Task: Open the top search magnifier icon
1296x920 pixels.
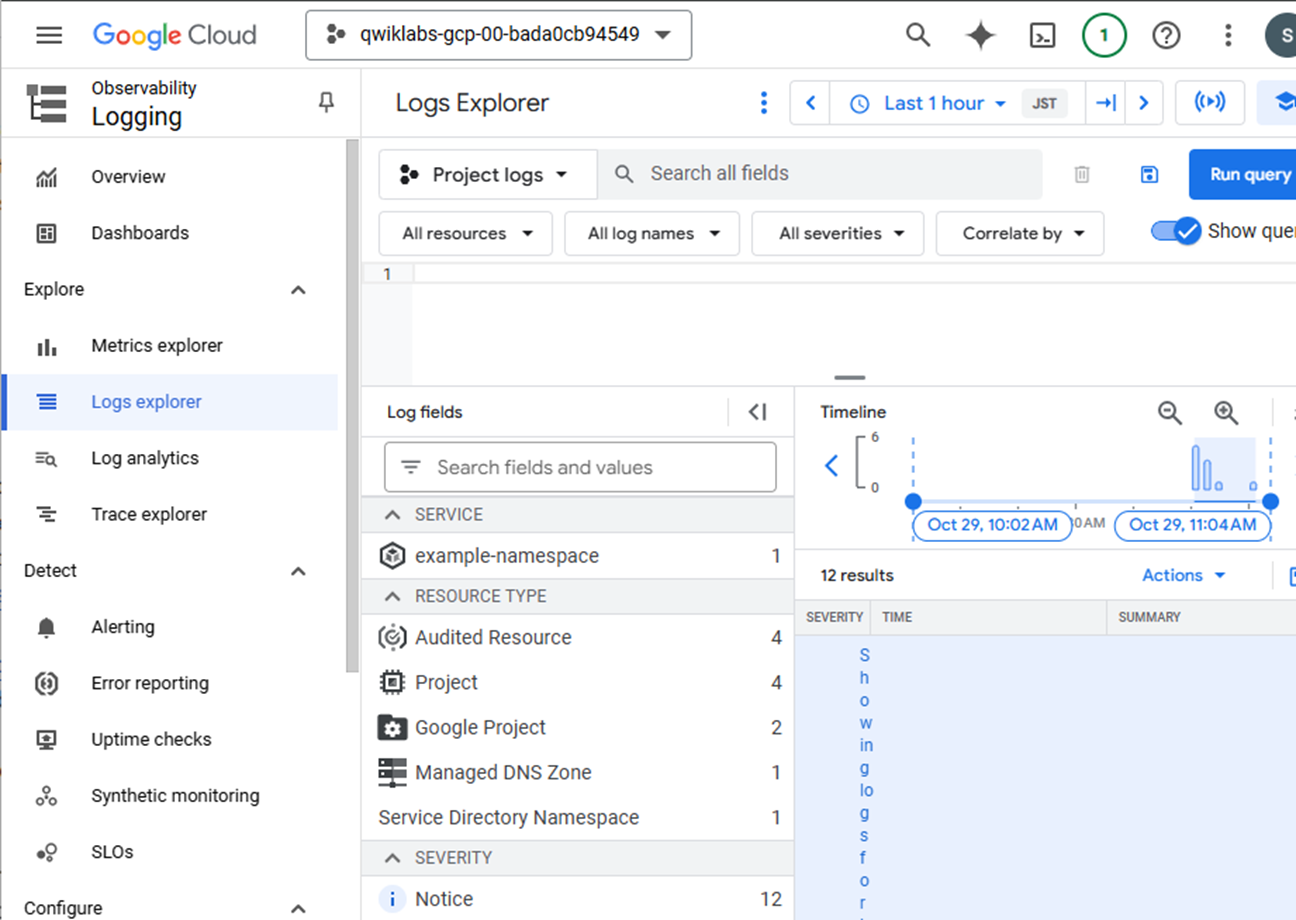Action: point(918,35)
